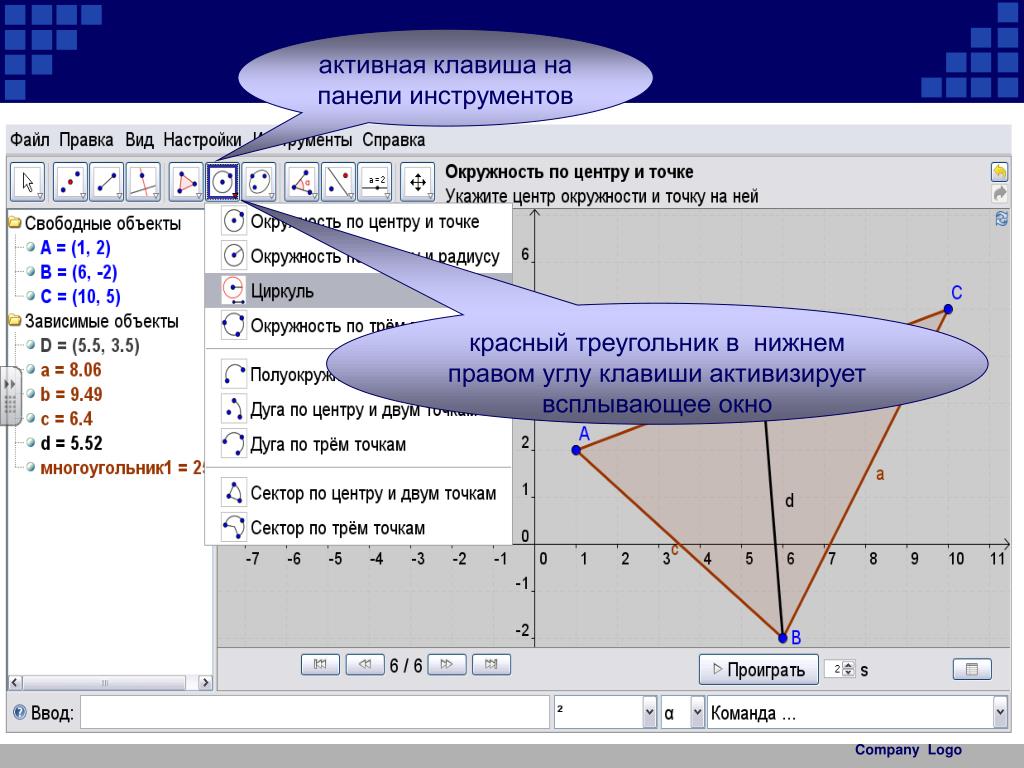The height and width of the screenshot is (768, 1024).
Task: Toggle visibility of многоугольник1
Action: click(30, 467)
